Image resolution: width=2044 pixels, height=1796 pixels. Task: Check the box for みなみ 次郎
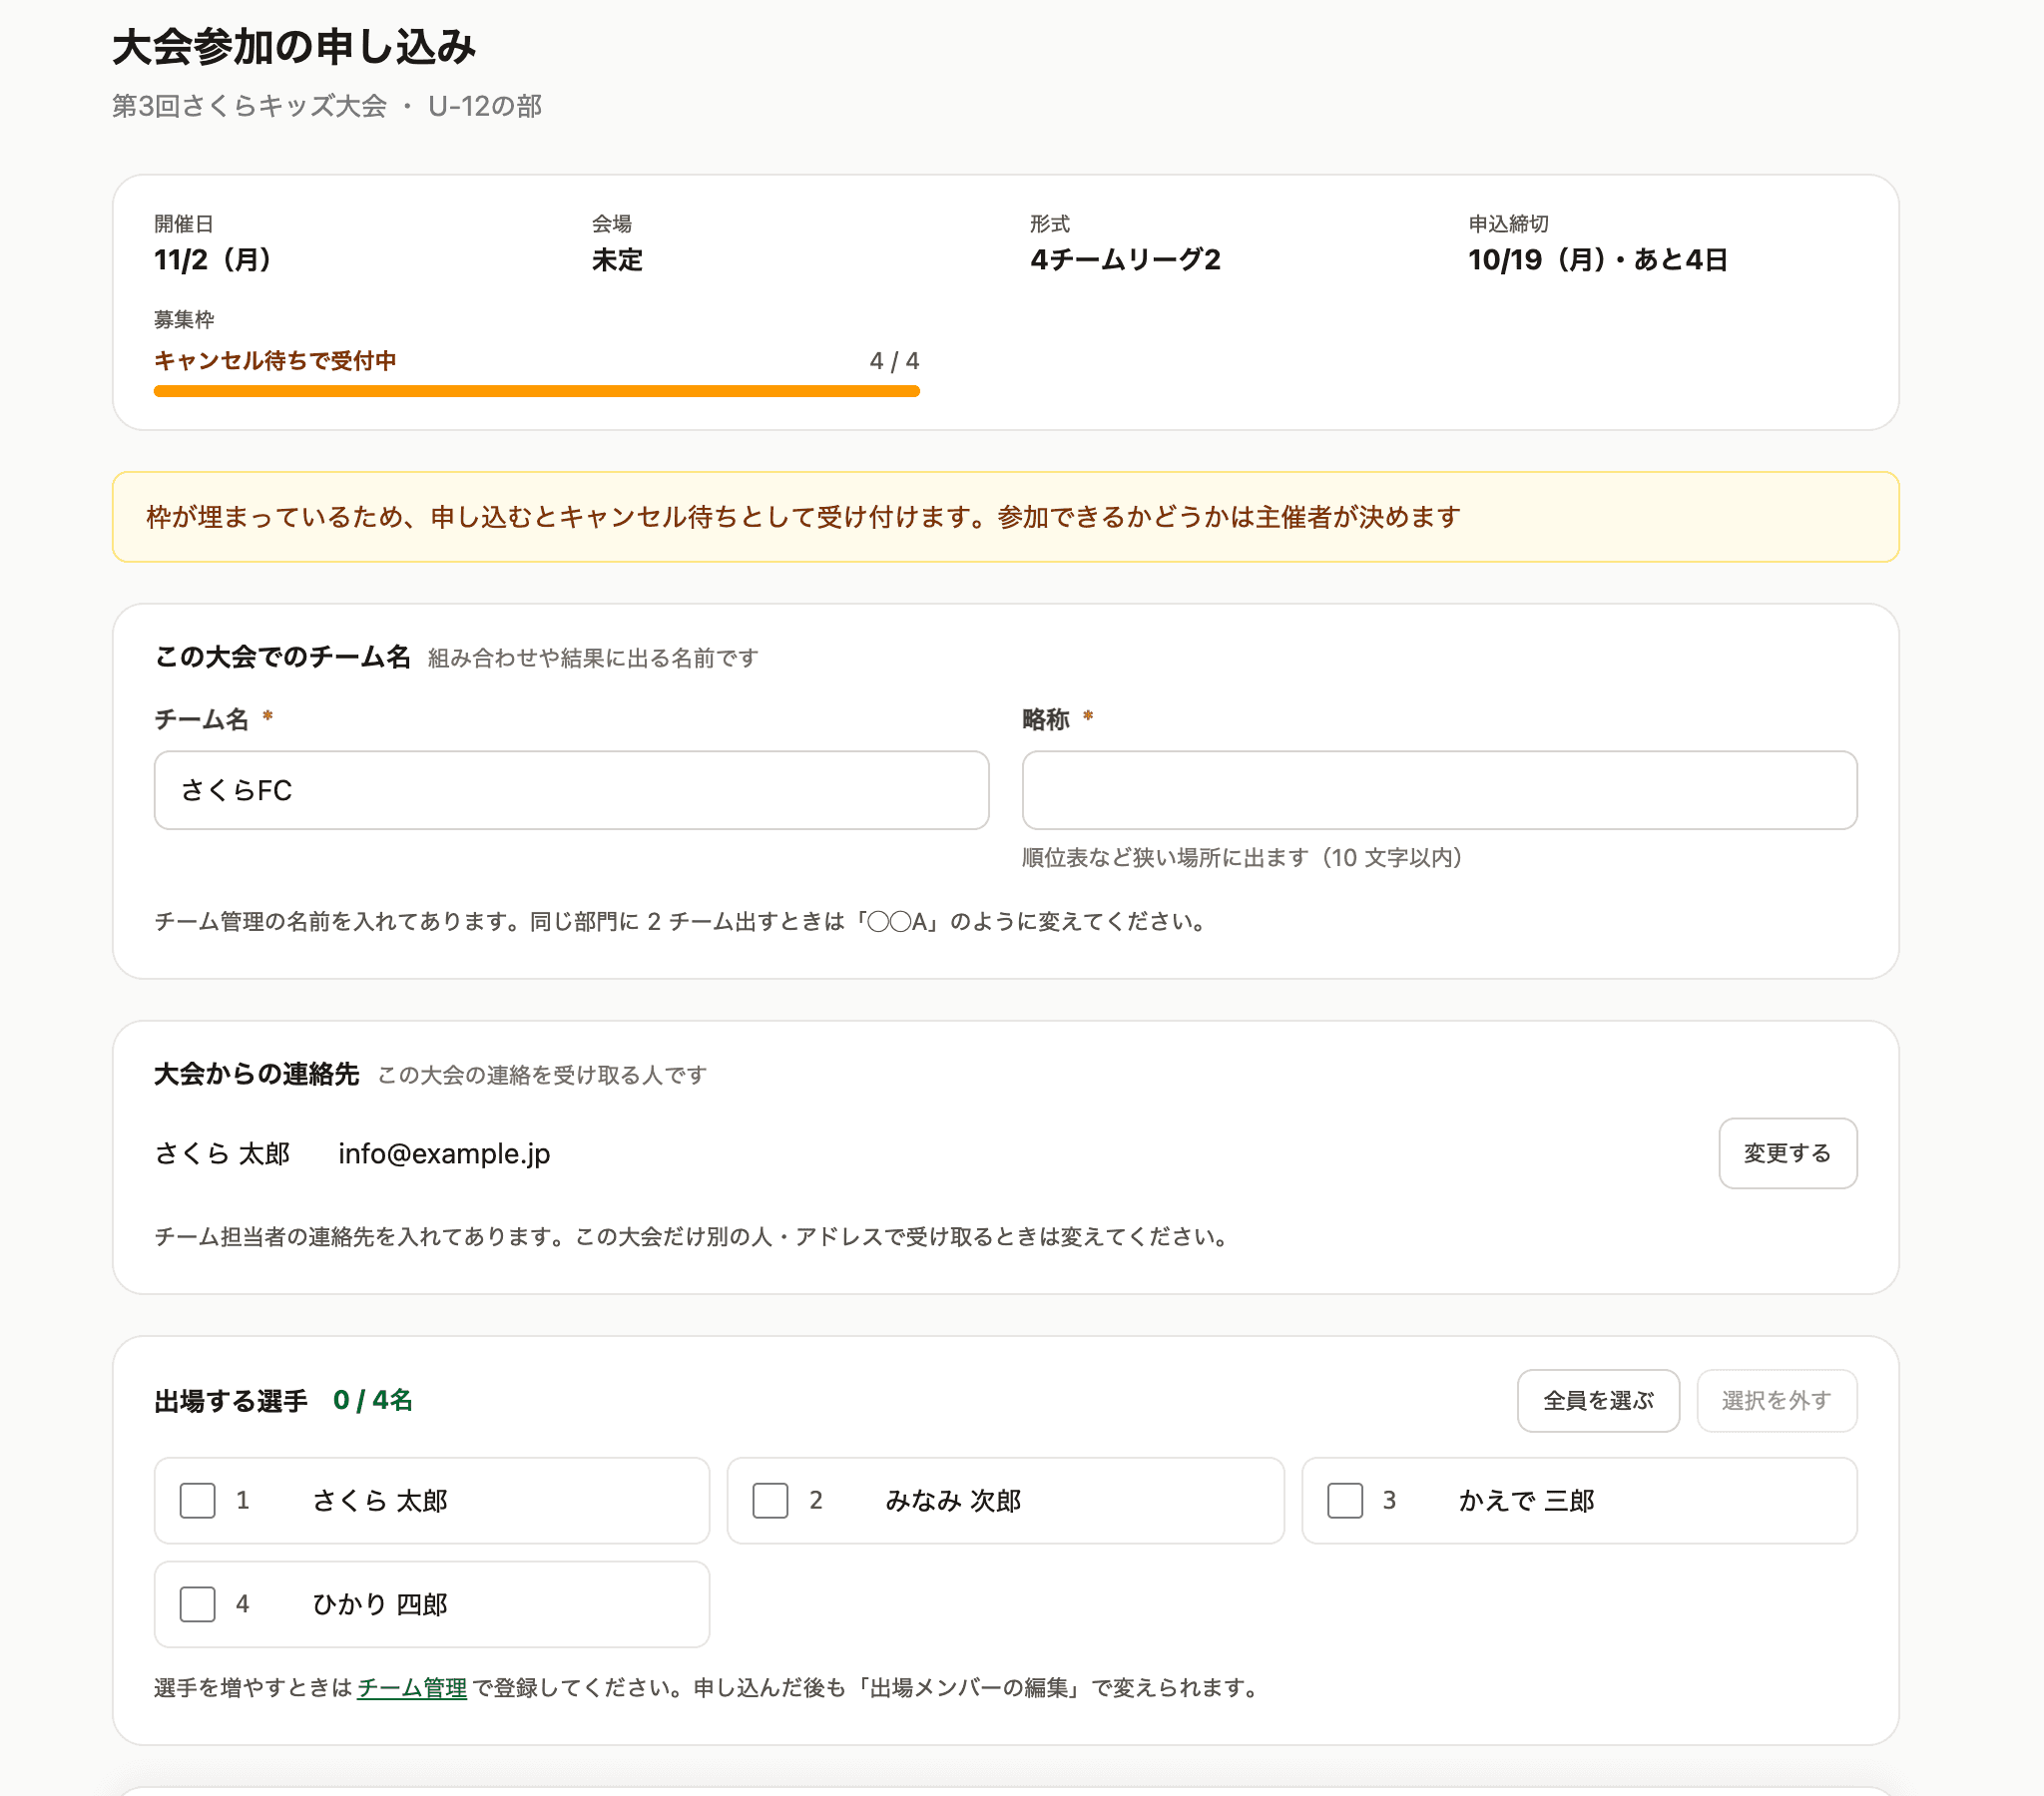[770, 1500]
